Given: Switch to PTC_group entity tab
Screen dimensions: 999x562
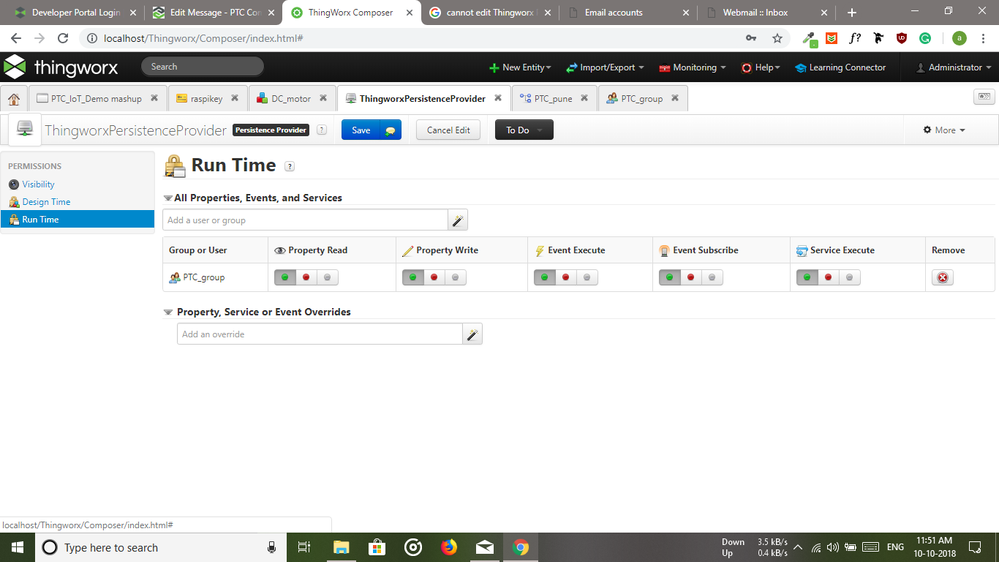Looking at the screenshot, I should click(642, 99).
